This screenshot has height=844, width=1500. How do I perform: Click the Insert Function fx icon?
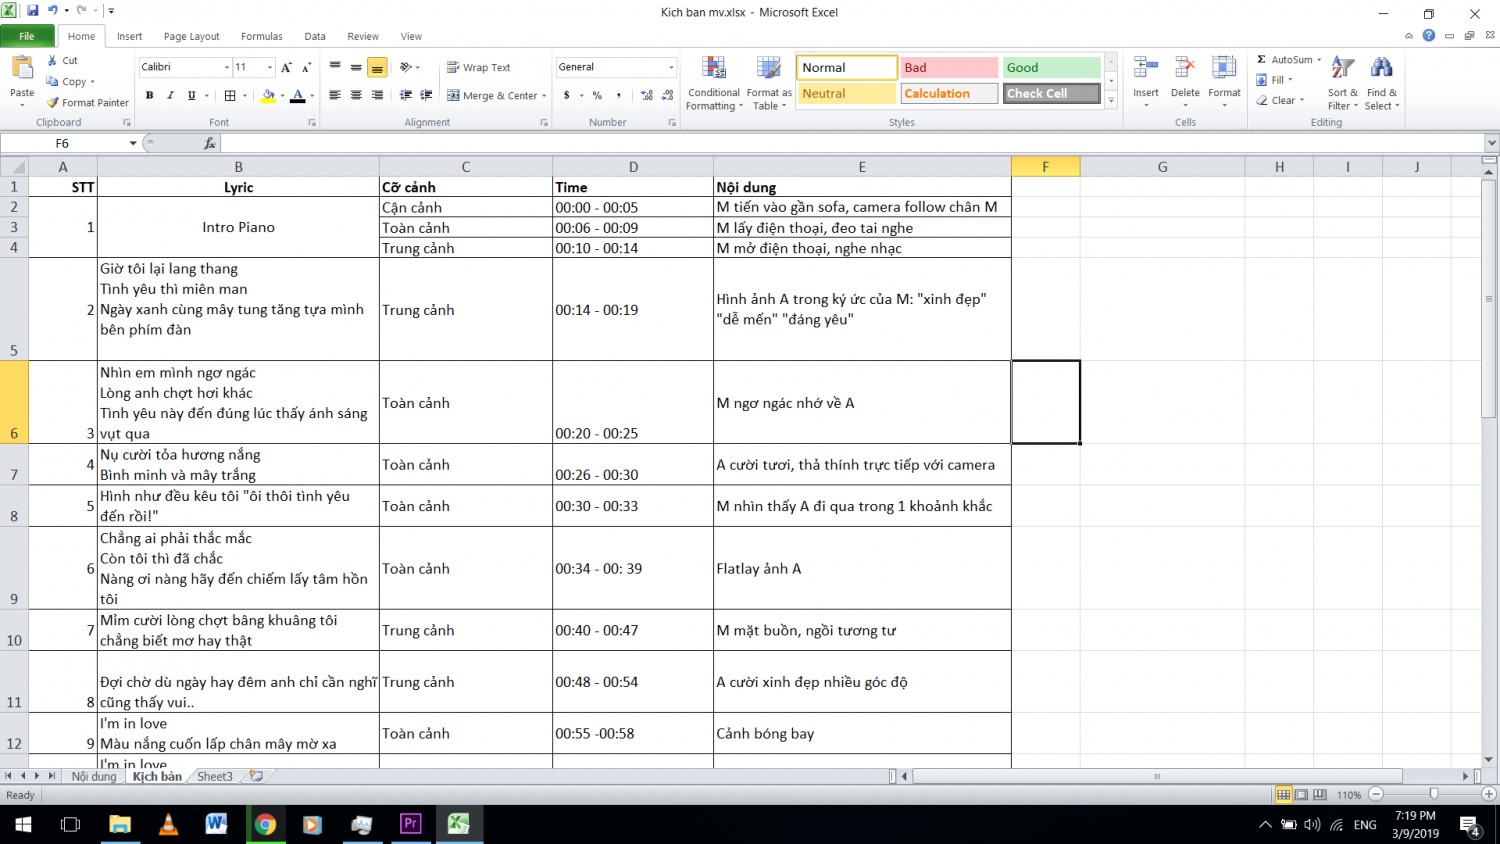coord(209,143)
